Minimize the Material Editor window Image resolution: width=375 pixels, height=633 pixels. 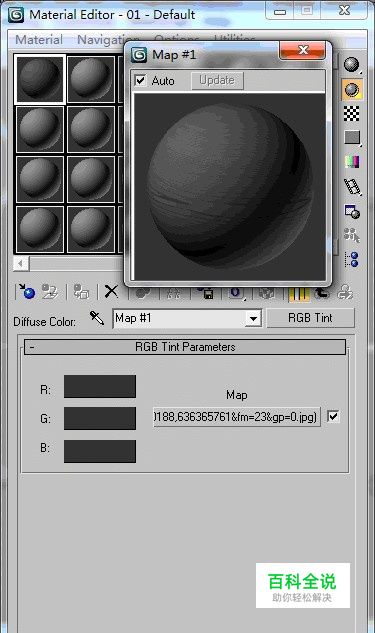point(280,11)
